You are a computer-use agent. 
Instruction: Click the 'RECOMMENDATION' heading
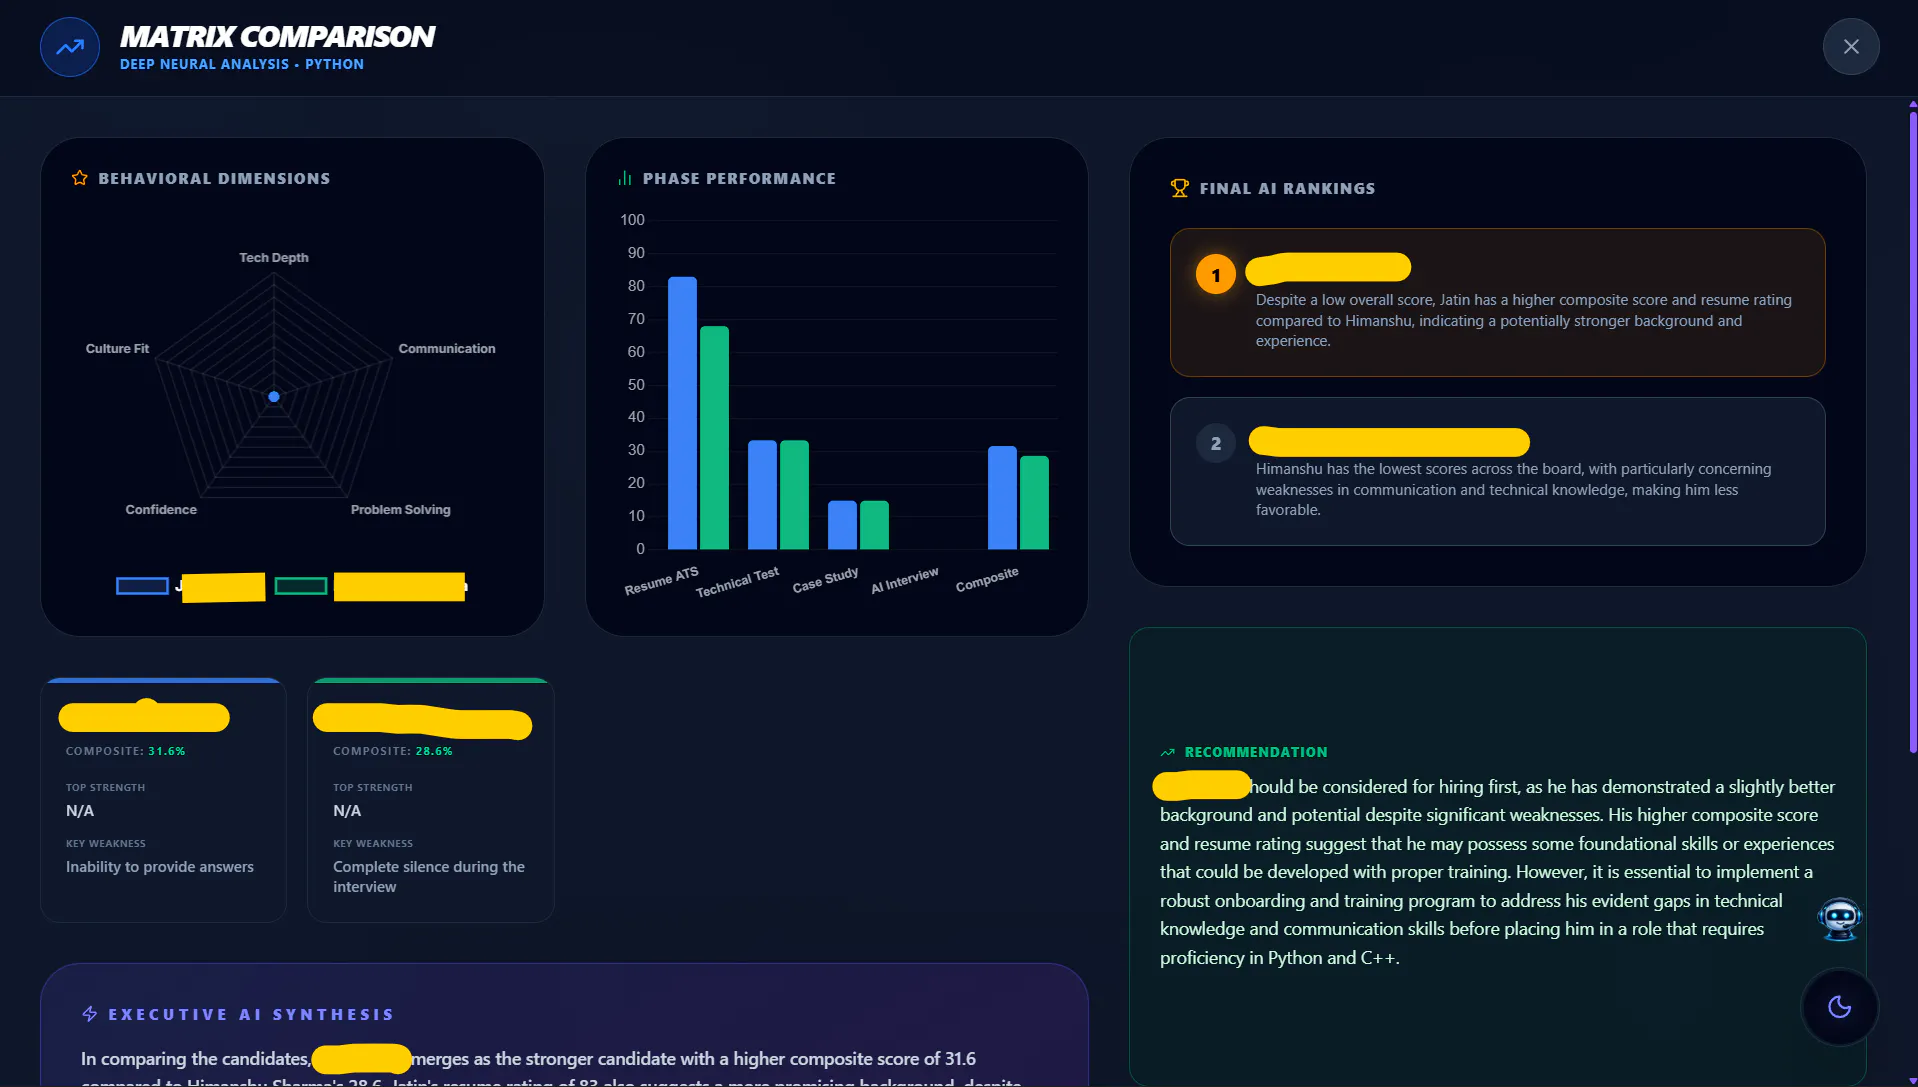[1256, 752]
